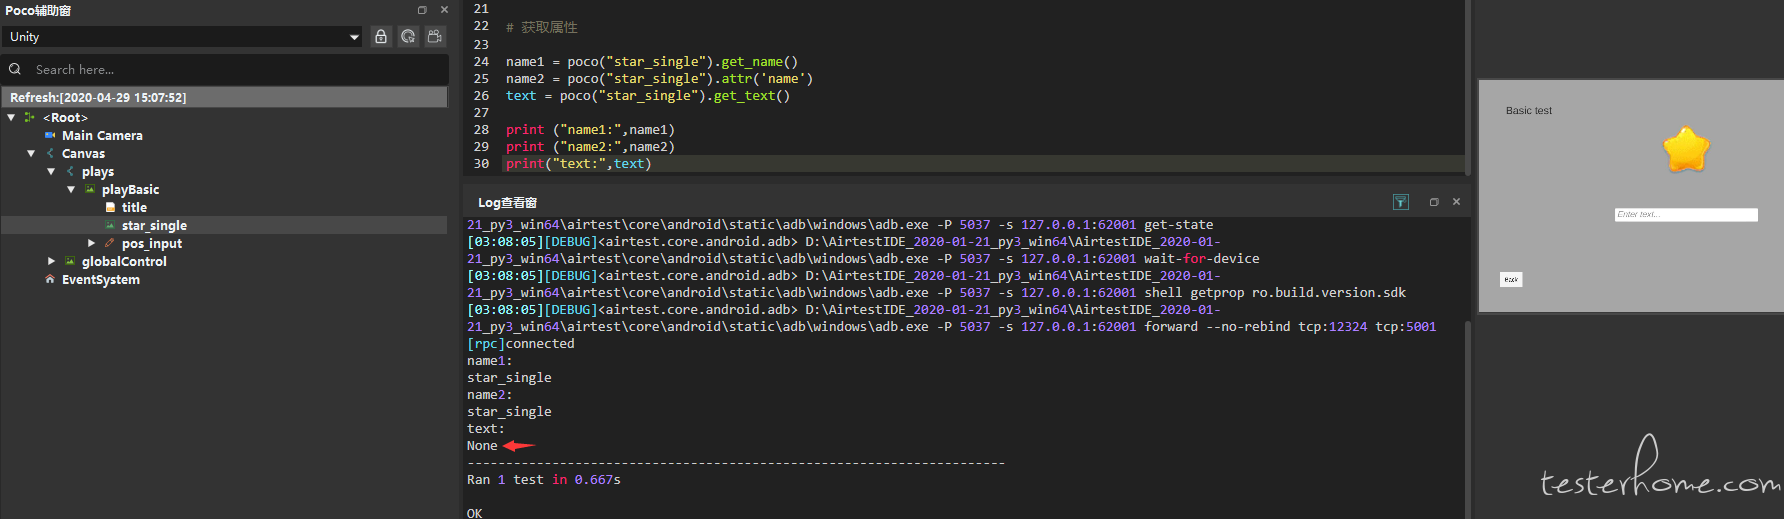
Task: Open the log filter funnel icon
Action: pyautogui.click(x=1401, y=202)
